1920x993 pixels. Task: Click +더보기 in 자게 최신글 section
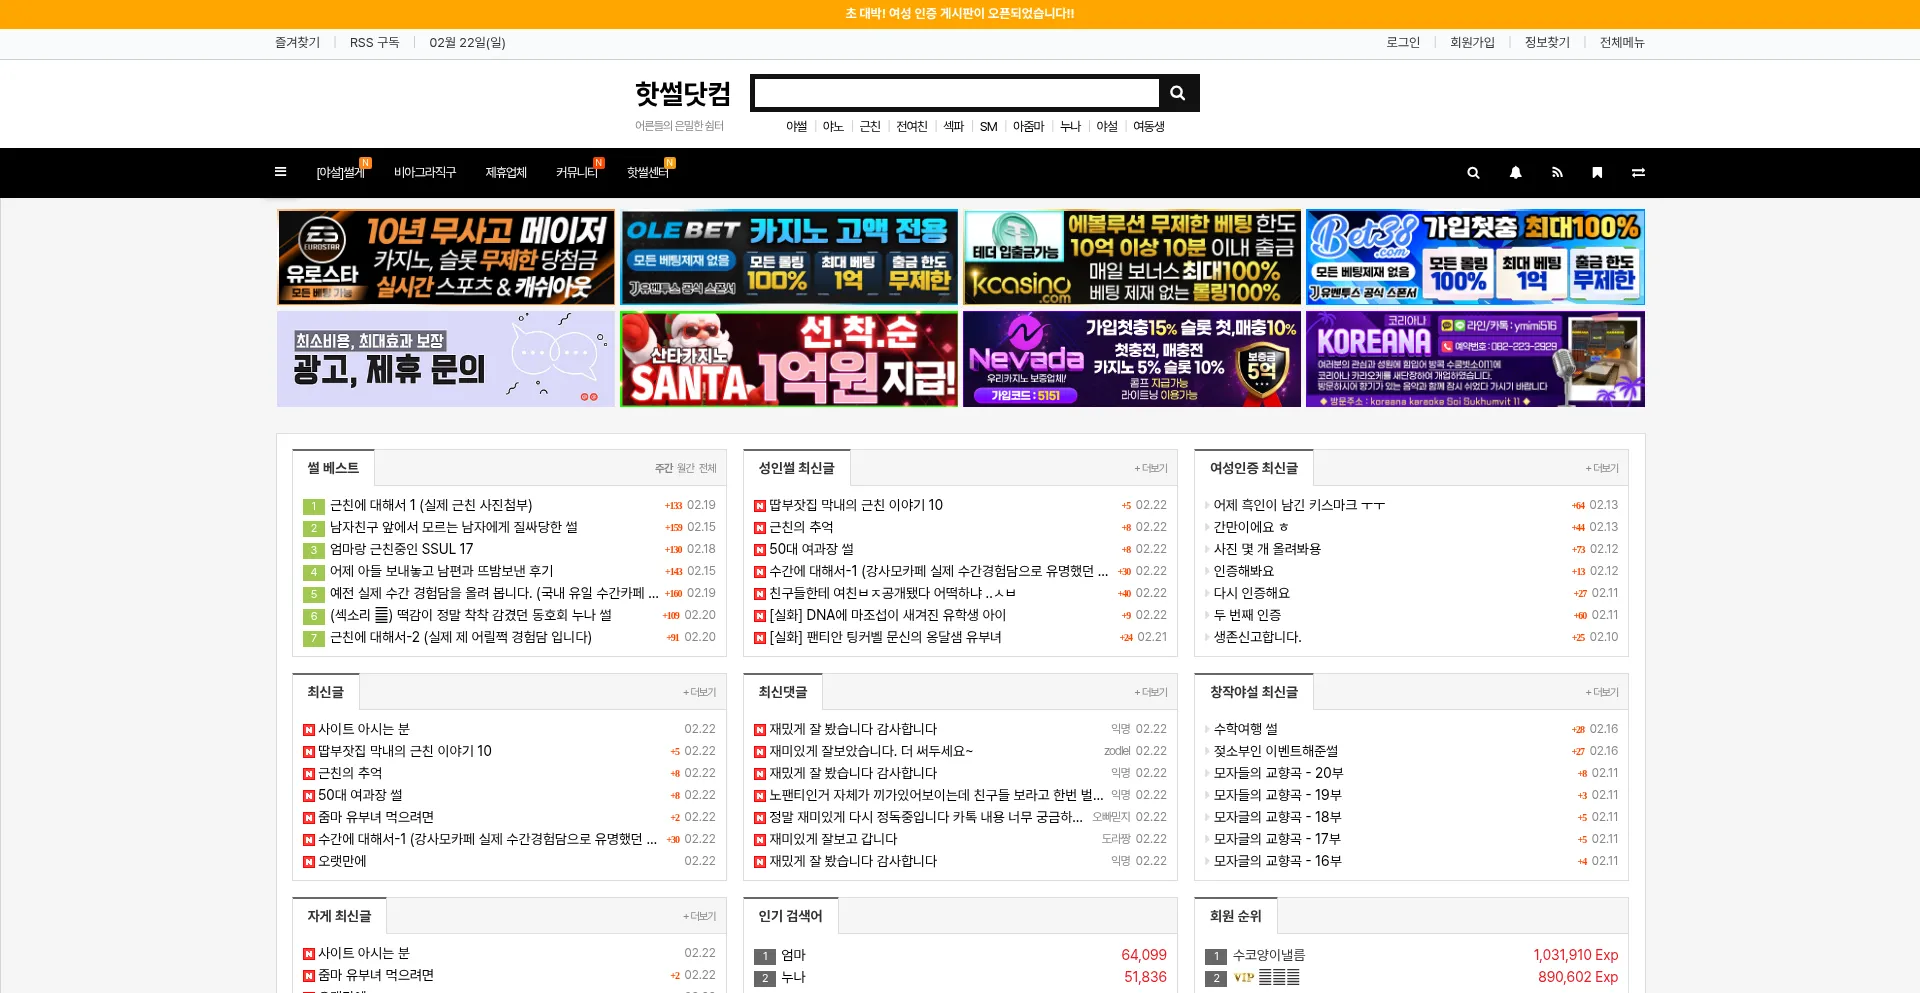pyautogui.click(x=700, y=917)
